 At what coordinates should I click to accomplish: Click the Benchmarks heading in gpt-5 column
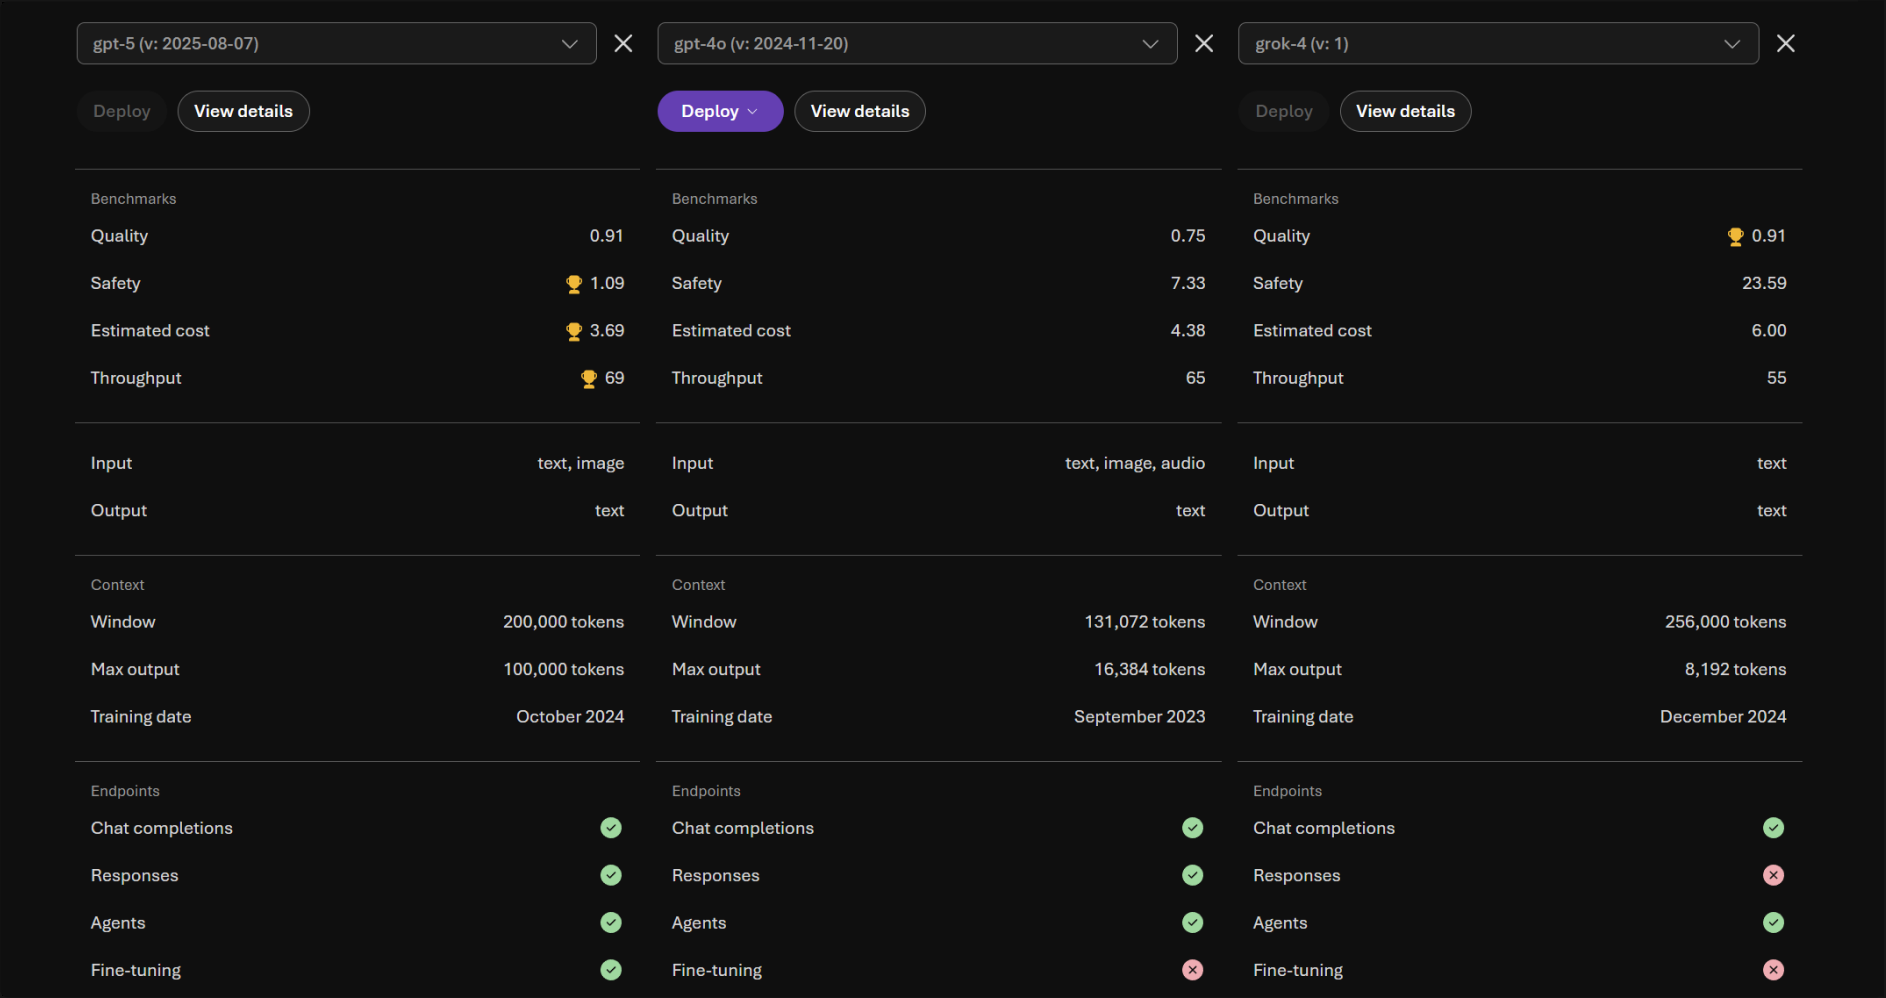pos(133,199)
